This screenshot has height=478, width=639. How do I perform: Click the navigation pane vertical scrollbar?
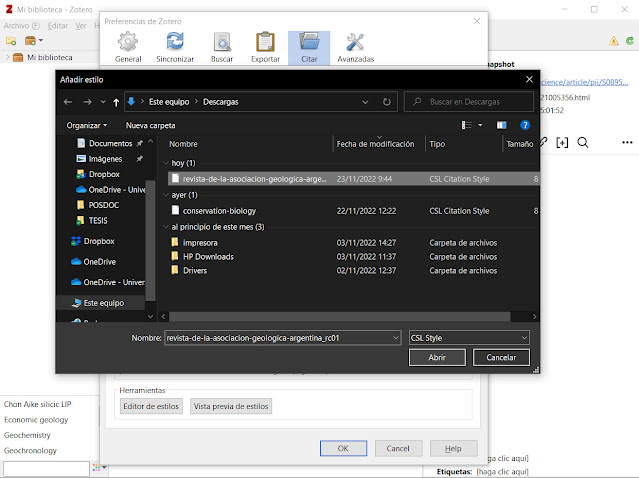click(x=150, y=240)
